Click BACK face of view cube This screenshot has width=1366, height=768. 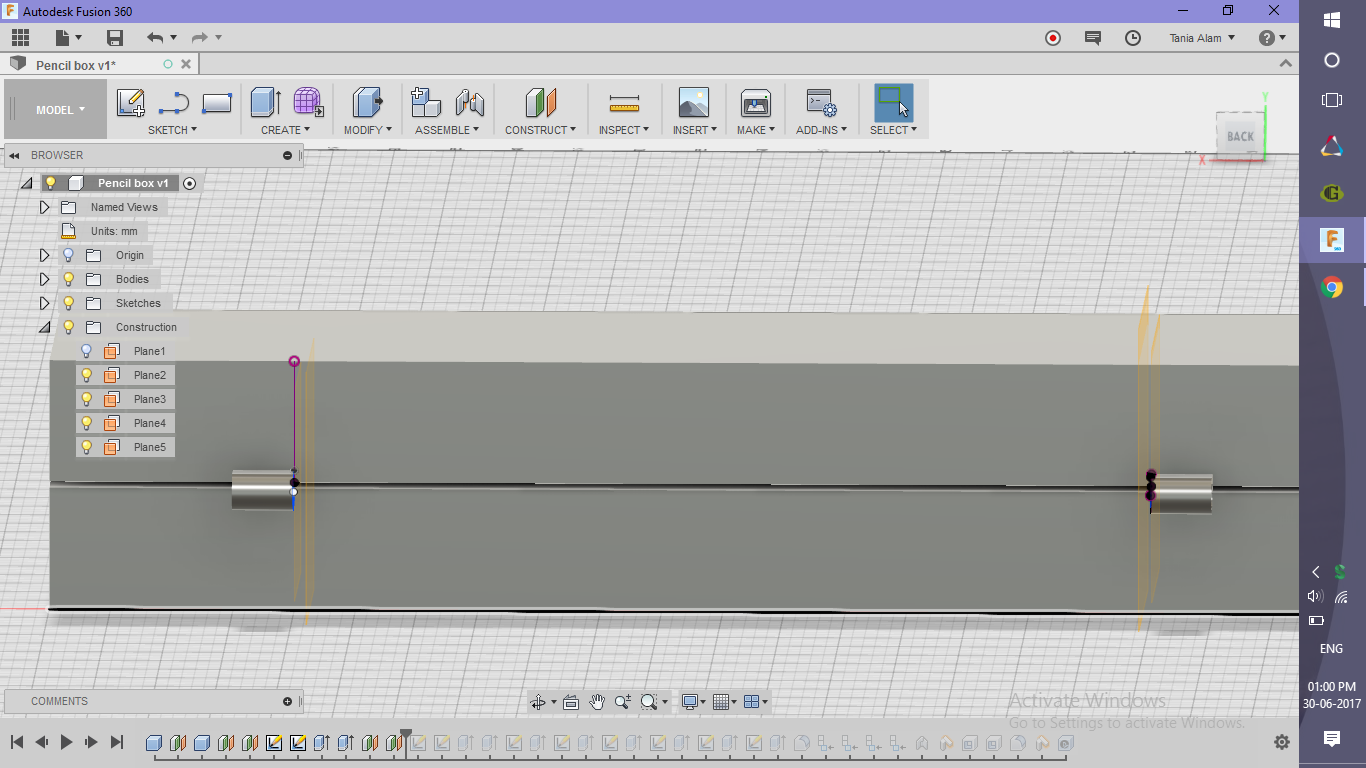[x=1240, y=136]
